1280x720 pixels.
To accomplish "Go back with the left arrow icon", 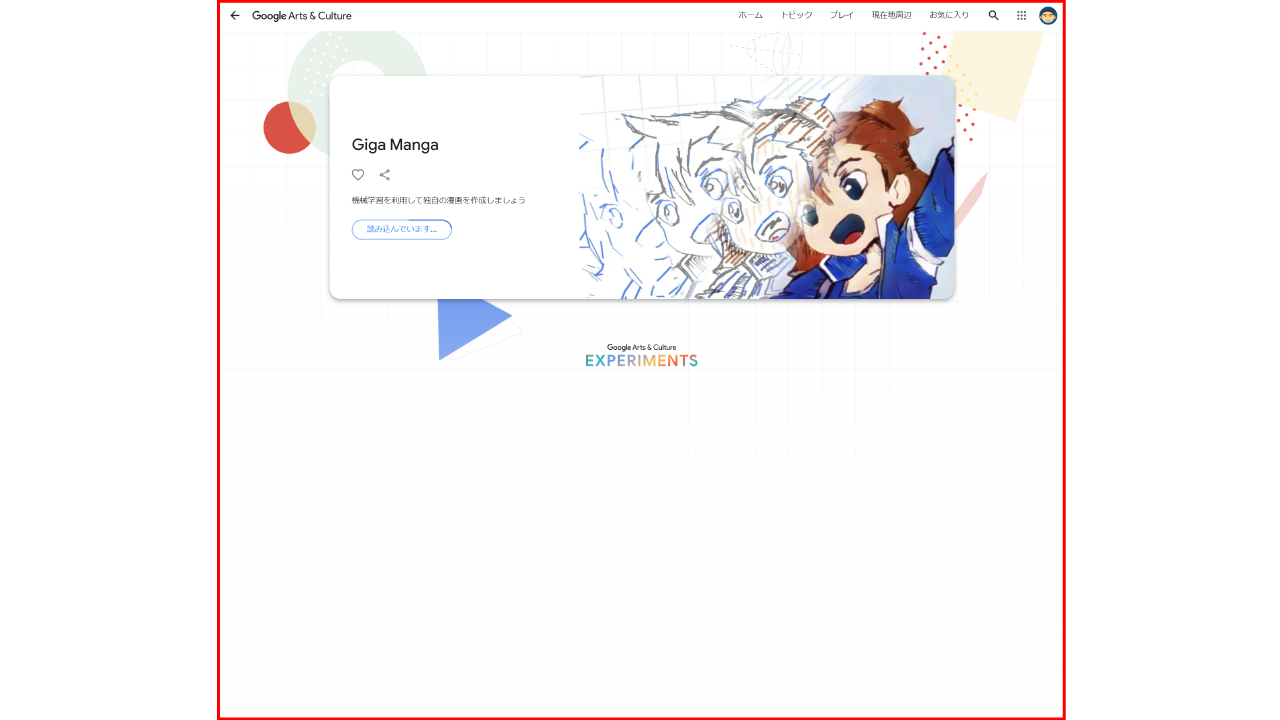I will [235, 15].
